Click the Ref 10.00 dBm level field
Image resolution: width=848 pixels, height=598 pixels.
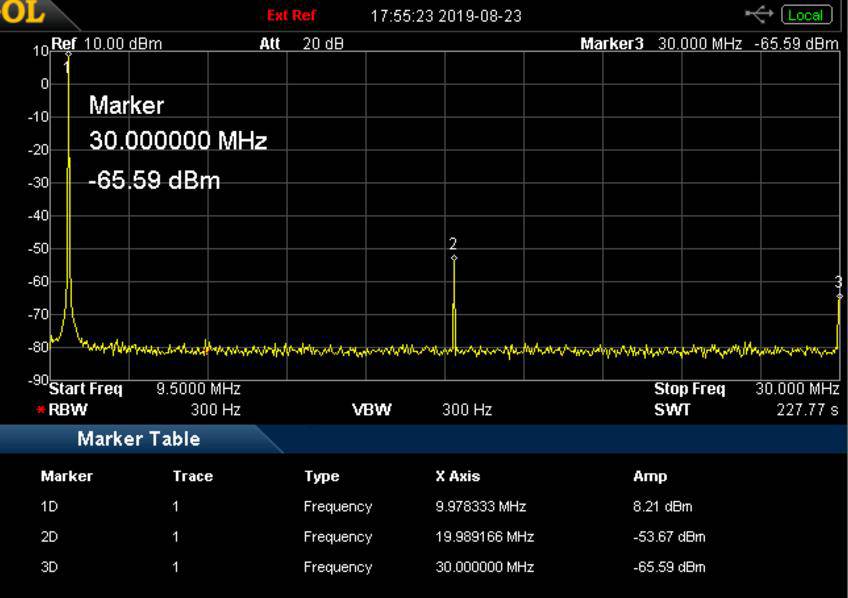pos(106,44)
